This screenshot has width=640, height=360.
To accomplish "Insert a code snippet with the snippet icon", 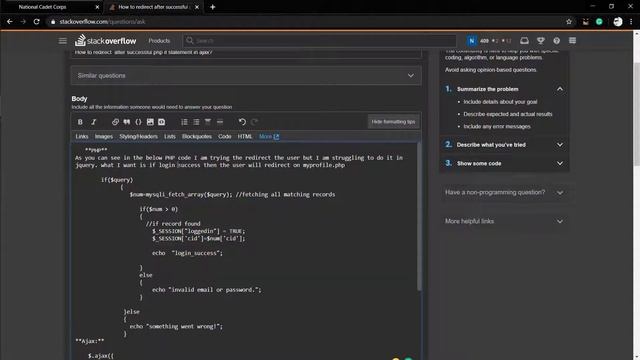I will [x=162, y=122].
